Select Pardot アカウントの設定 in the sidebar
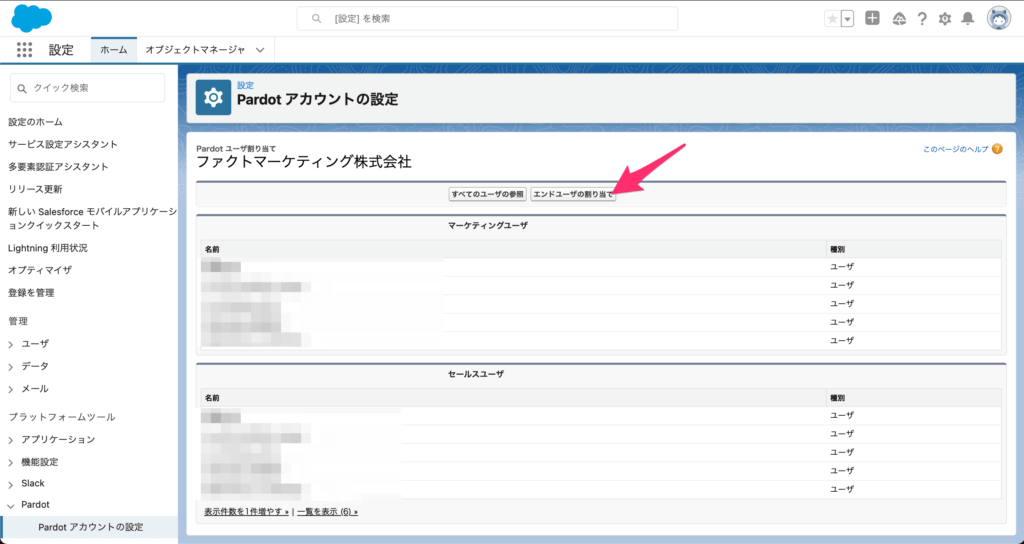The width and height of the screenshot is (1024, 544). [91, 527]
